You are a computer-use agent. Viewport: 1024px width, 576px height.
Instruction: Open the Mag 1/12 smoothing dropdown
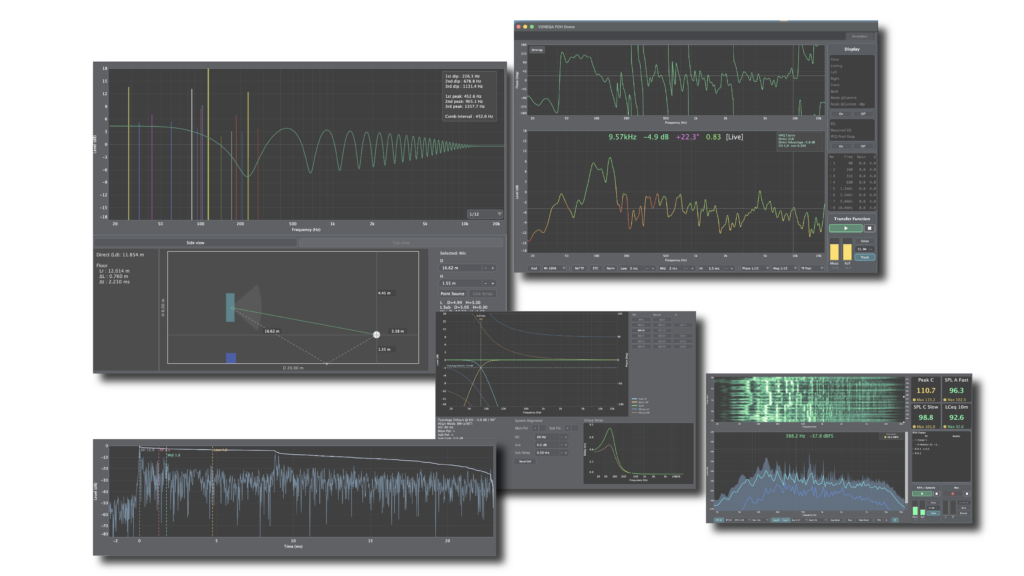click(785, 268)
